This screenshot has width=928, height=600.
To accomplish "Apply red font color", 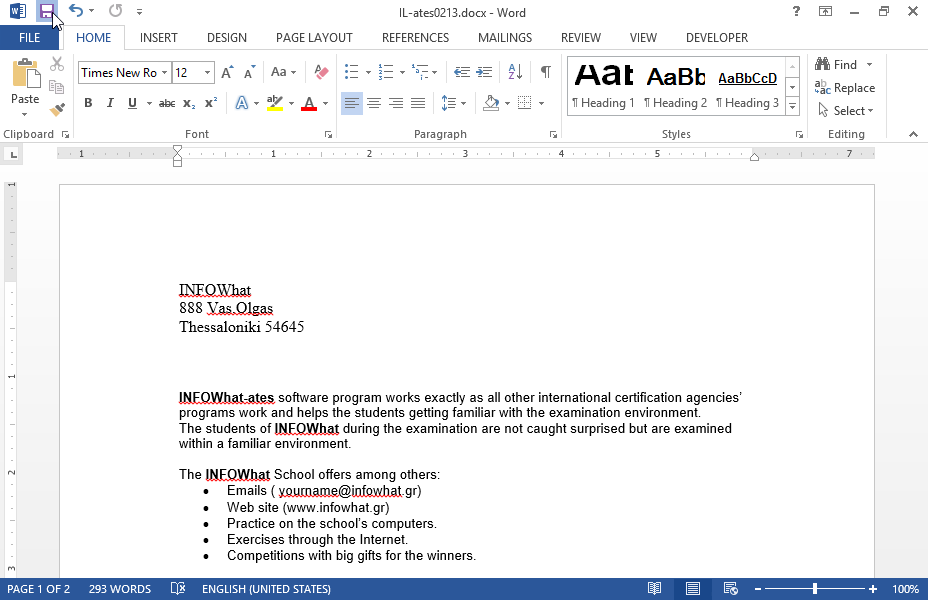I will point(309,104).
